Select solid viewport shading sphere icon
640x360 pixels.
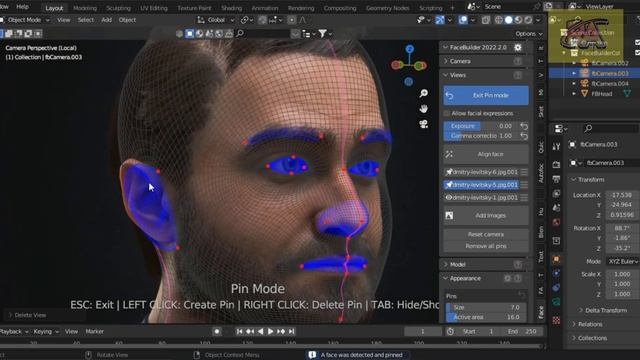[x=509, y=20]
